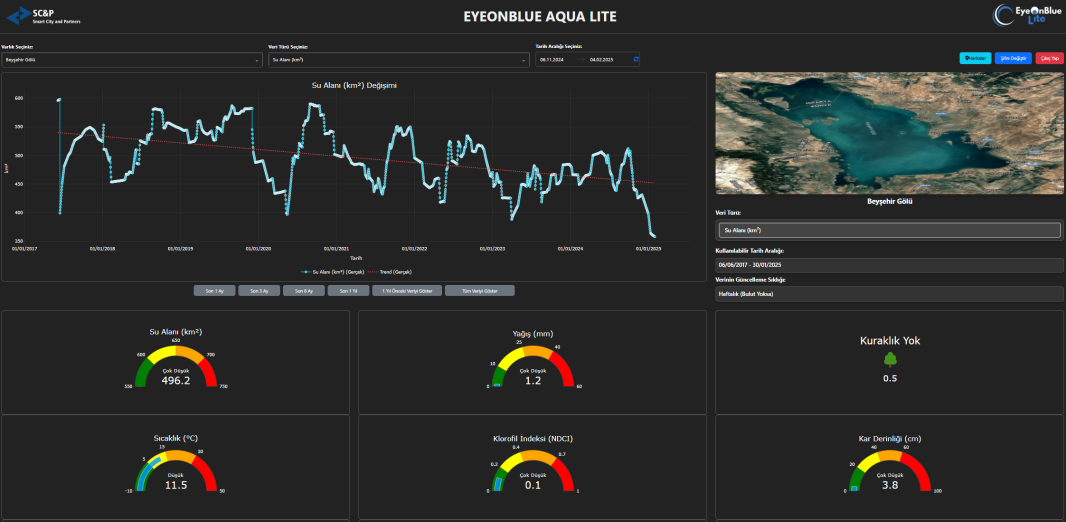Click the Yağış (mm) gauge title
The width and height of the screenshot is (1066, 522).
click(x=533, y=334)
